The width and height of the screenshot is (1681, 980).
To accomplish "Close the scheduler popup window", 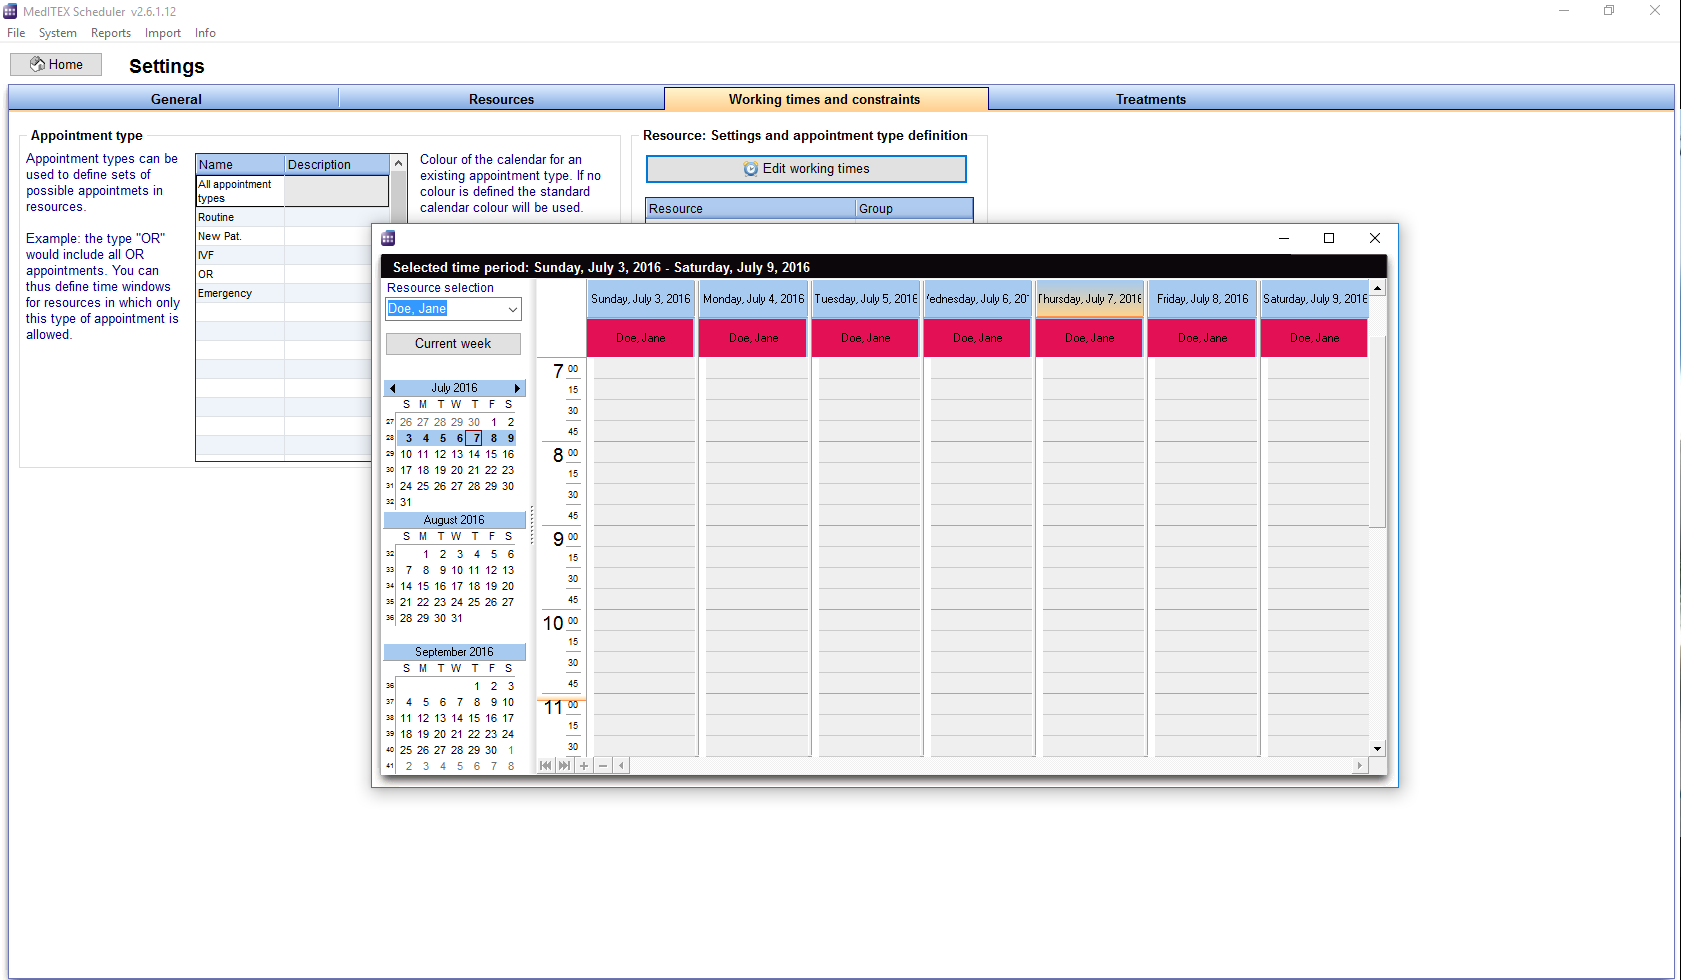I will coord(1375,238).
